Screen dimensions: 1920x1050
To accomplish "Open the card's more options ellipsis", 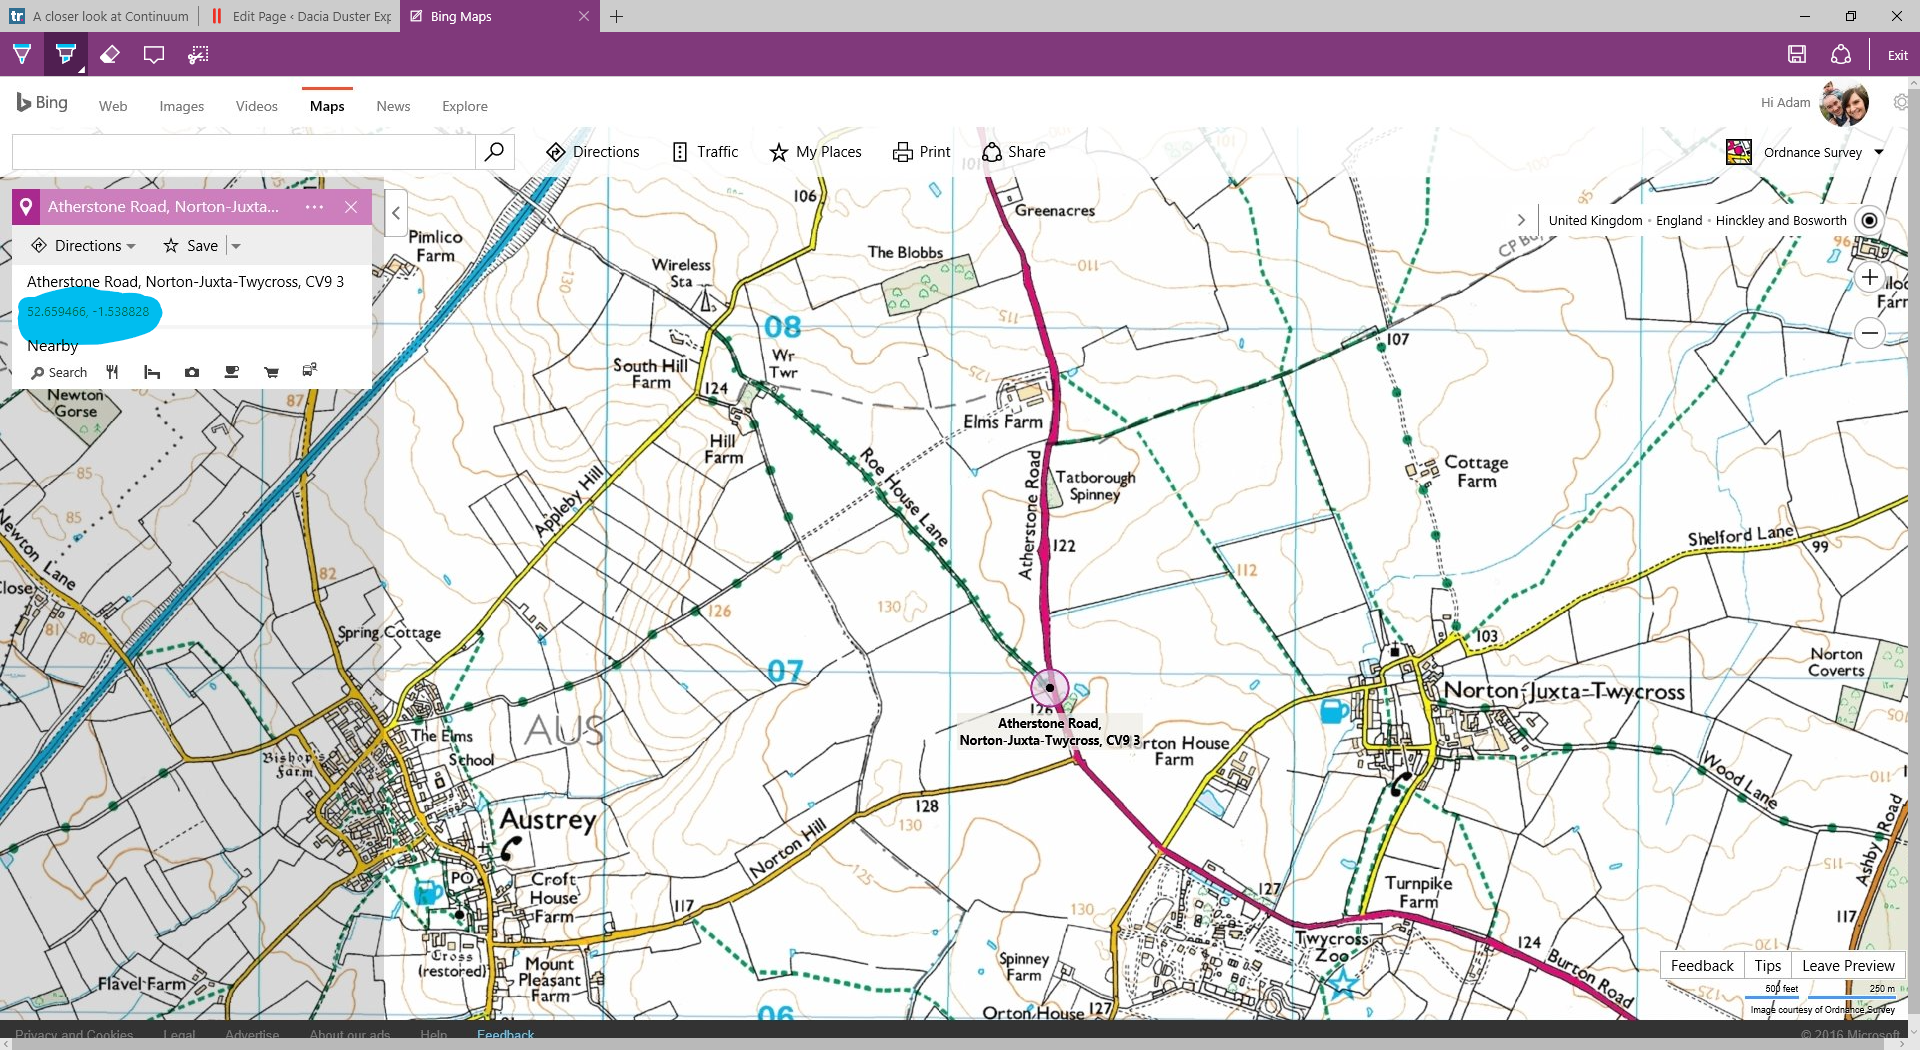I will [314, 207].
